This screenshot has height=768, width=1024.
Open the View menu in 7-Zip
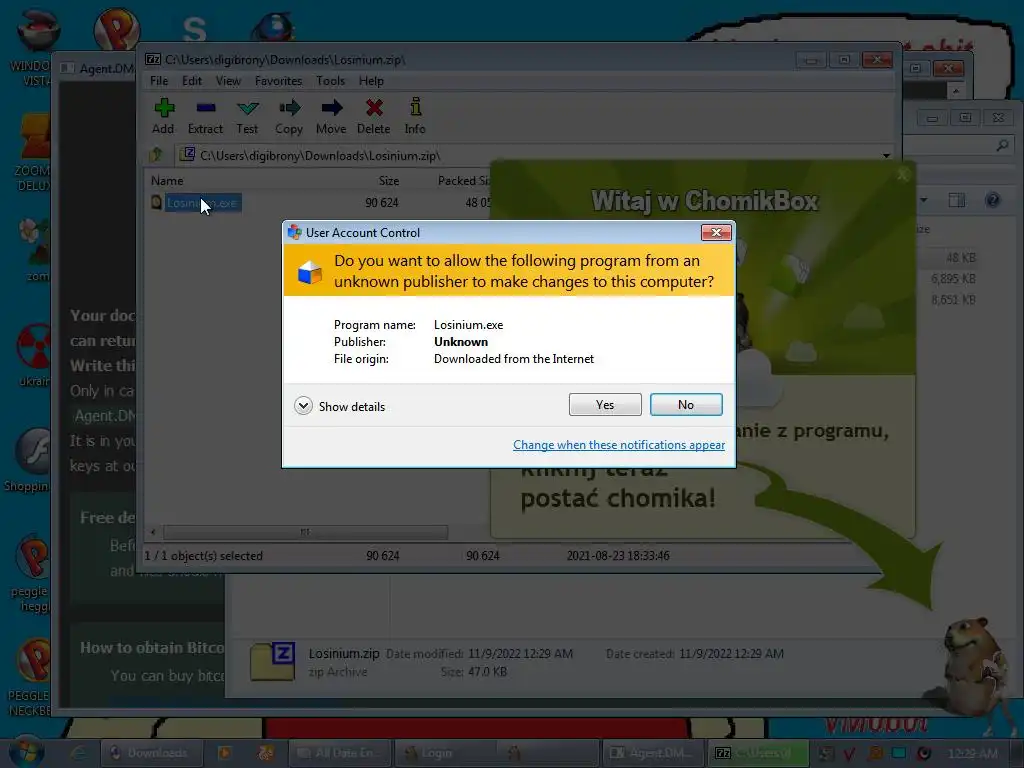[x=228, y=81]
